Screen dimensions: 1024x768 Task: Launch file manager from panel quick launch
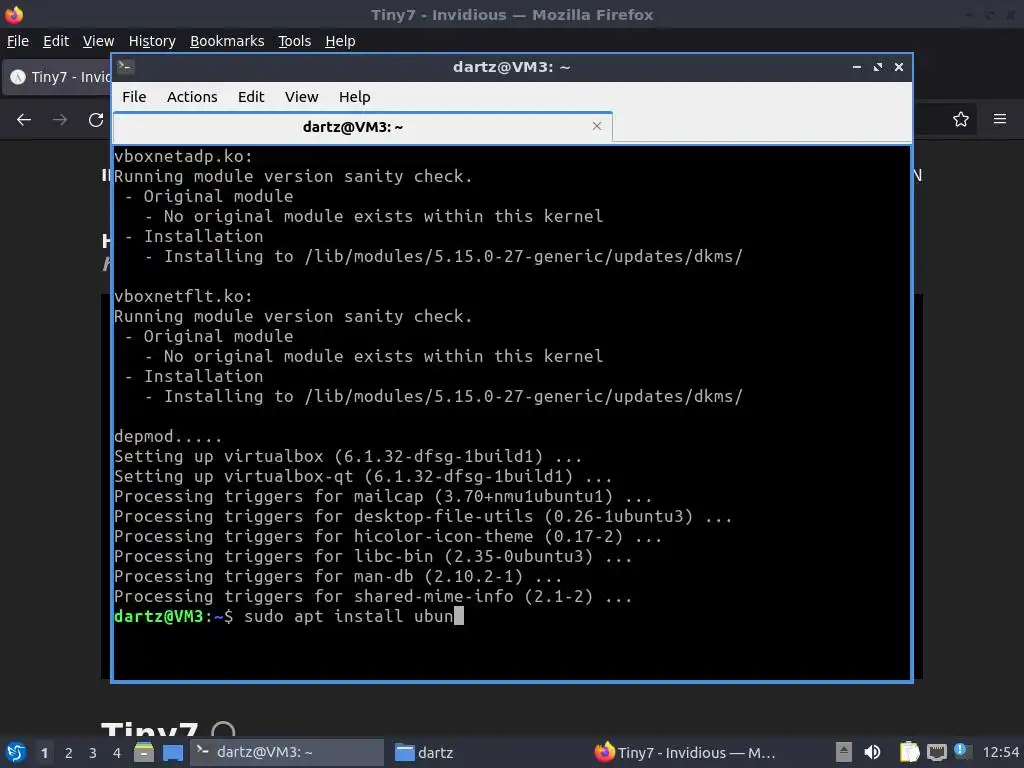point(144,752)
